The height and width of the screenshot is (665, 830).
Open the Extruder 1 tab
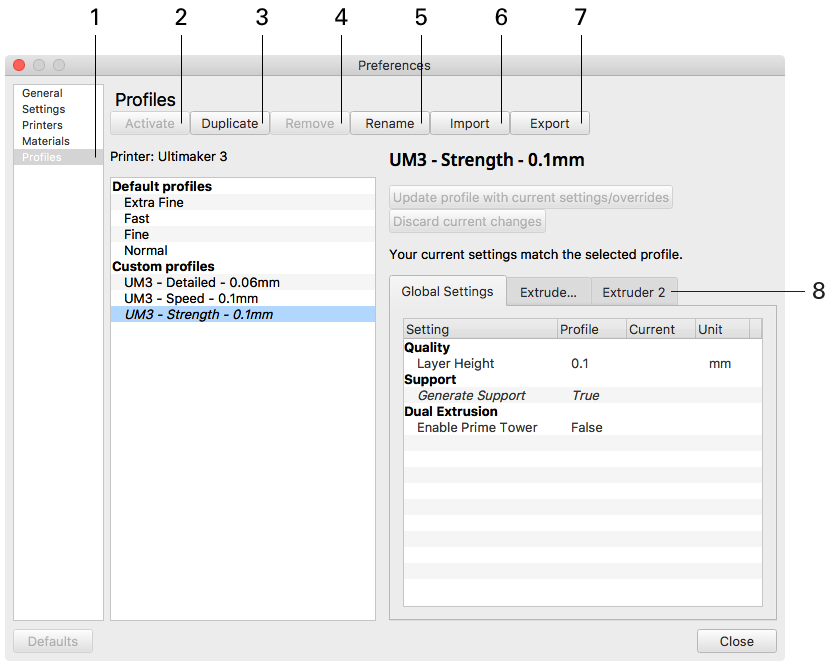[x=548, y=292]
